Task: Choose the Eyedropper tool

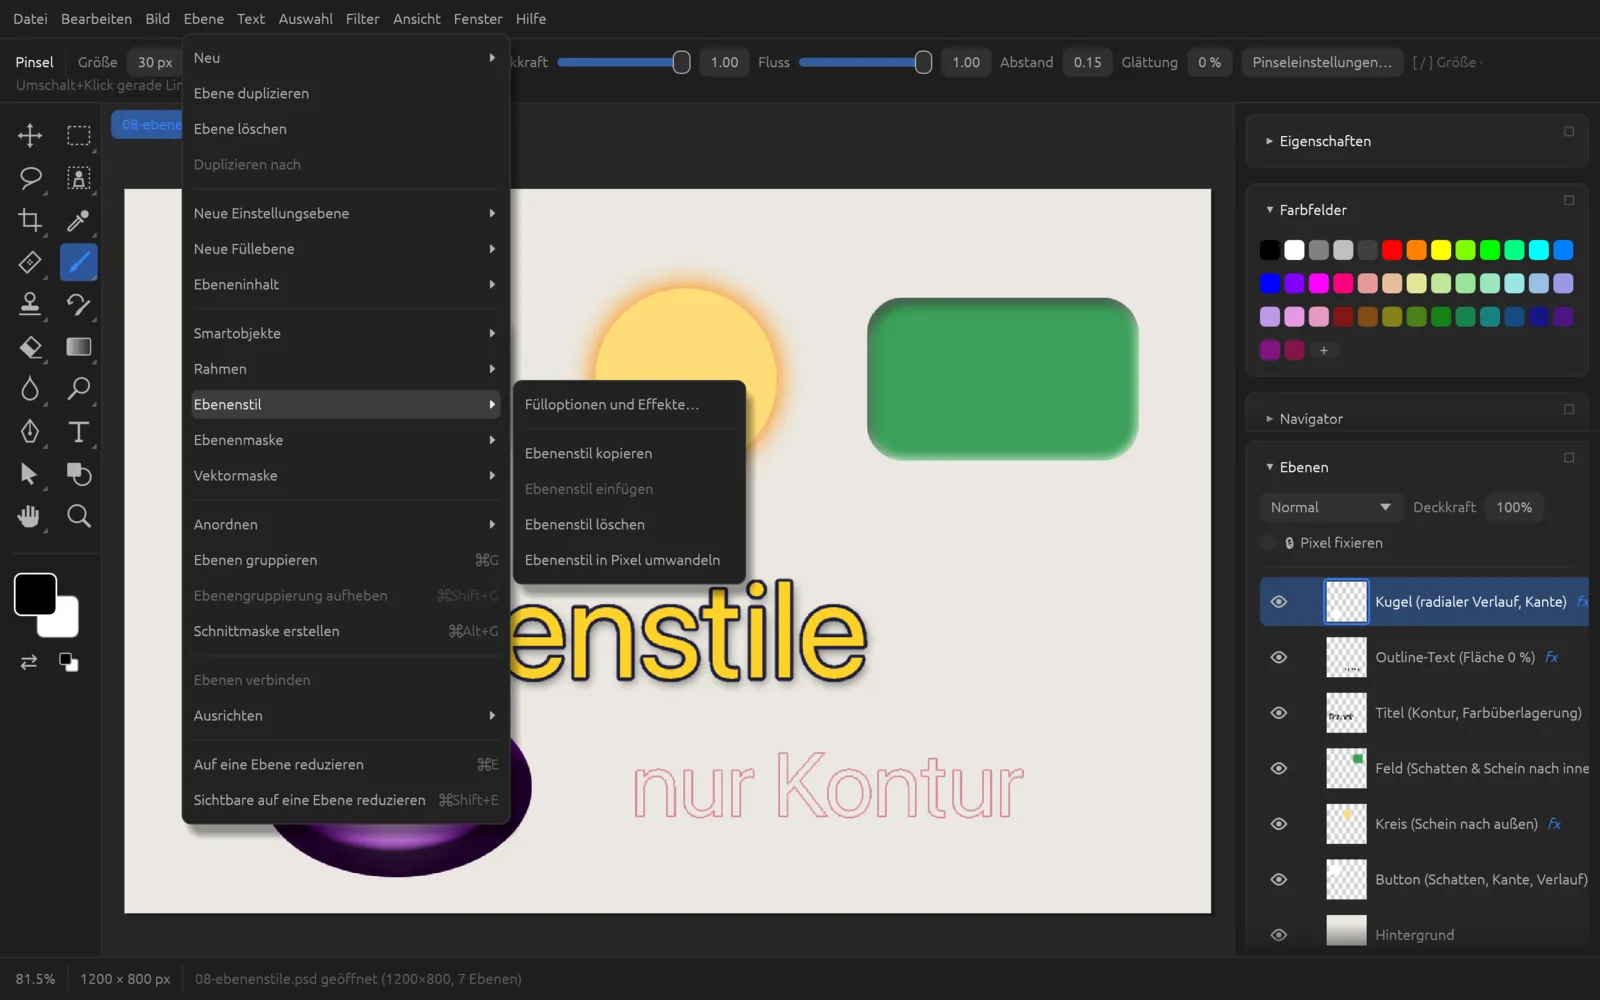Action: (x=78, y=220)
